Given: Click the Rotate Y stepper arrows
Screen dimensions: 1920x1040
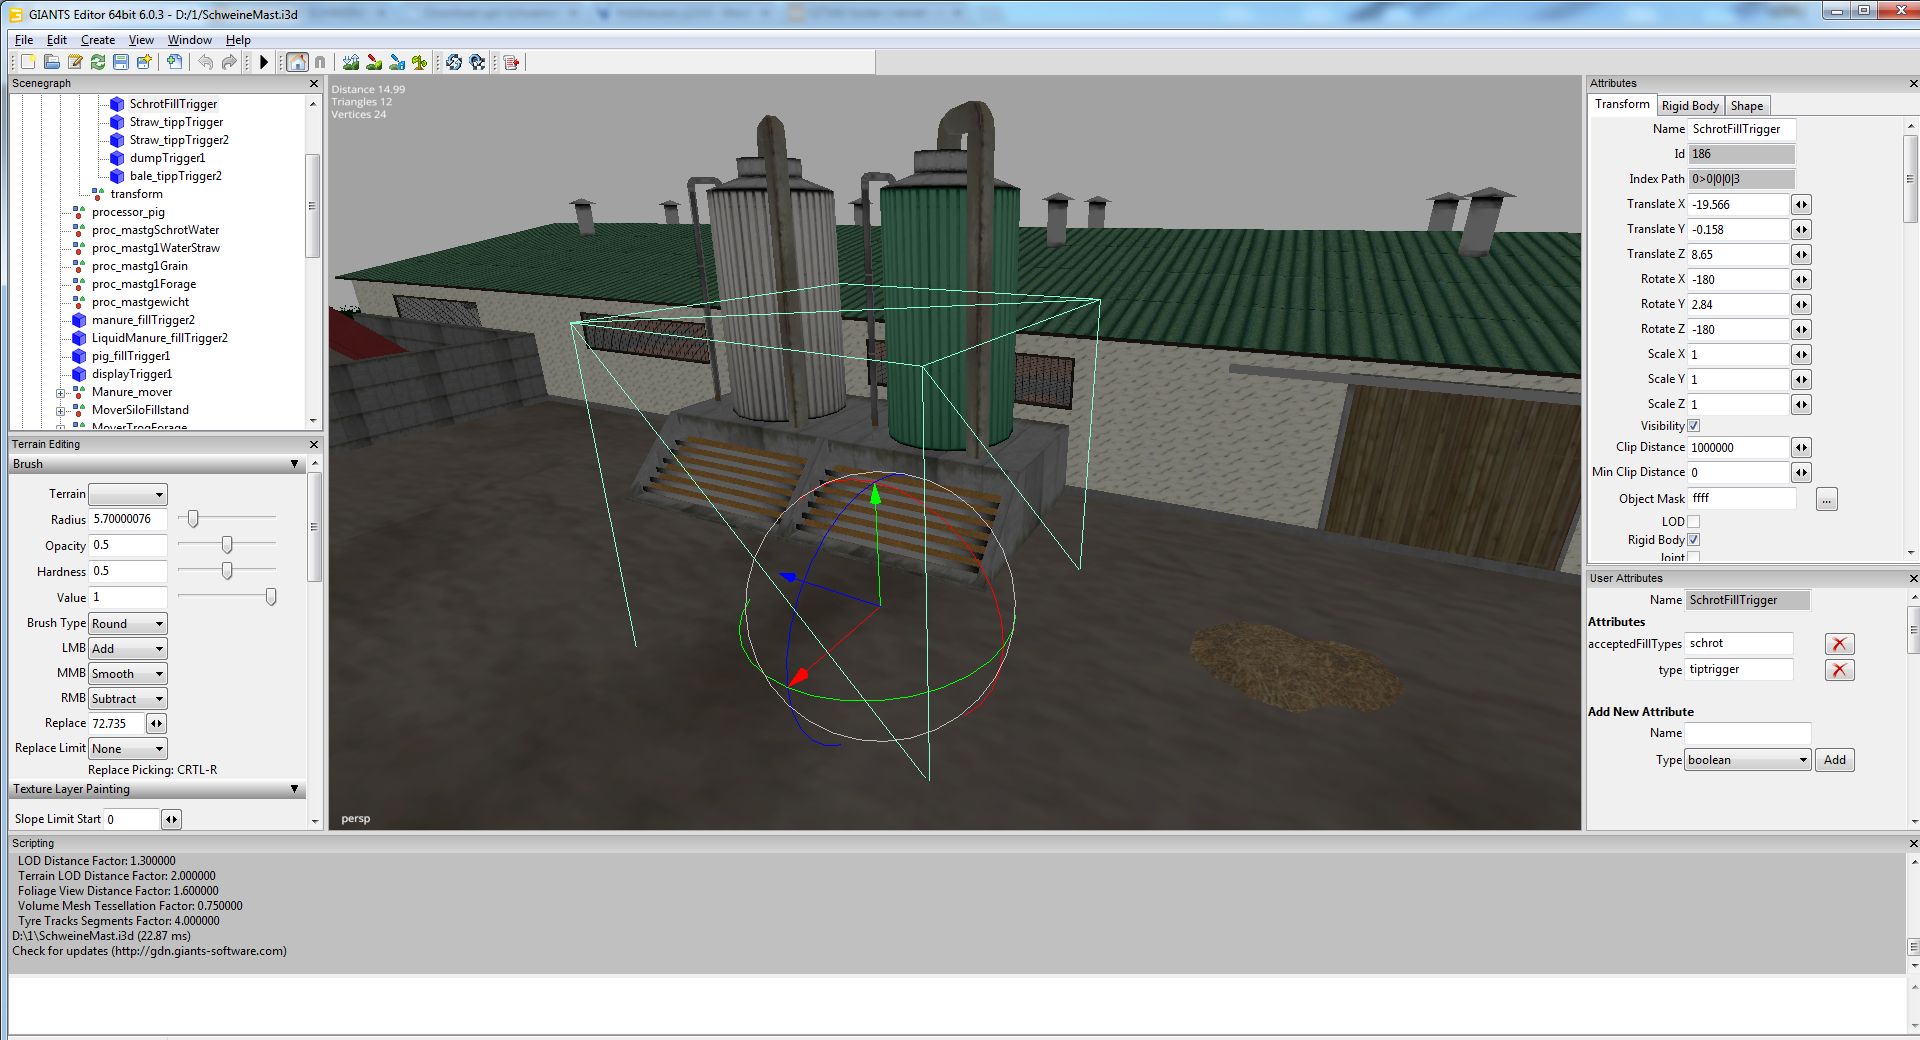Looking at the screenshot, I should [1801, 305].
